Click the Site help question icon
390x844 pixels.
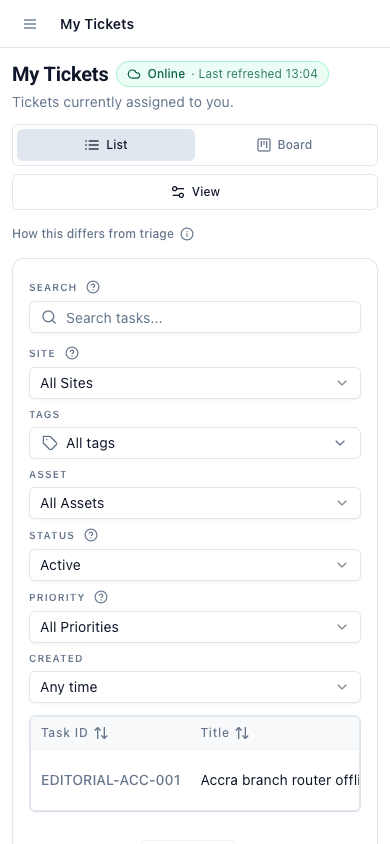pyautogui.click(x=72, y=353)
